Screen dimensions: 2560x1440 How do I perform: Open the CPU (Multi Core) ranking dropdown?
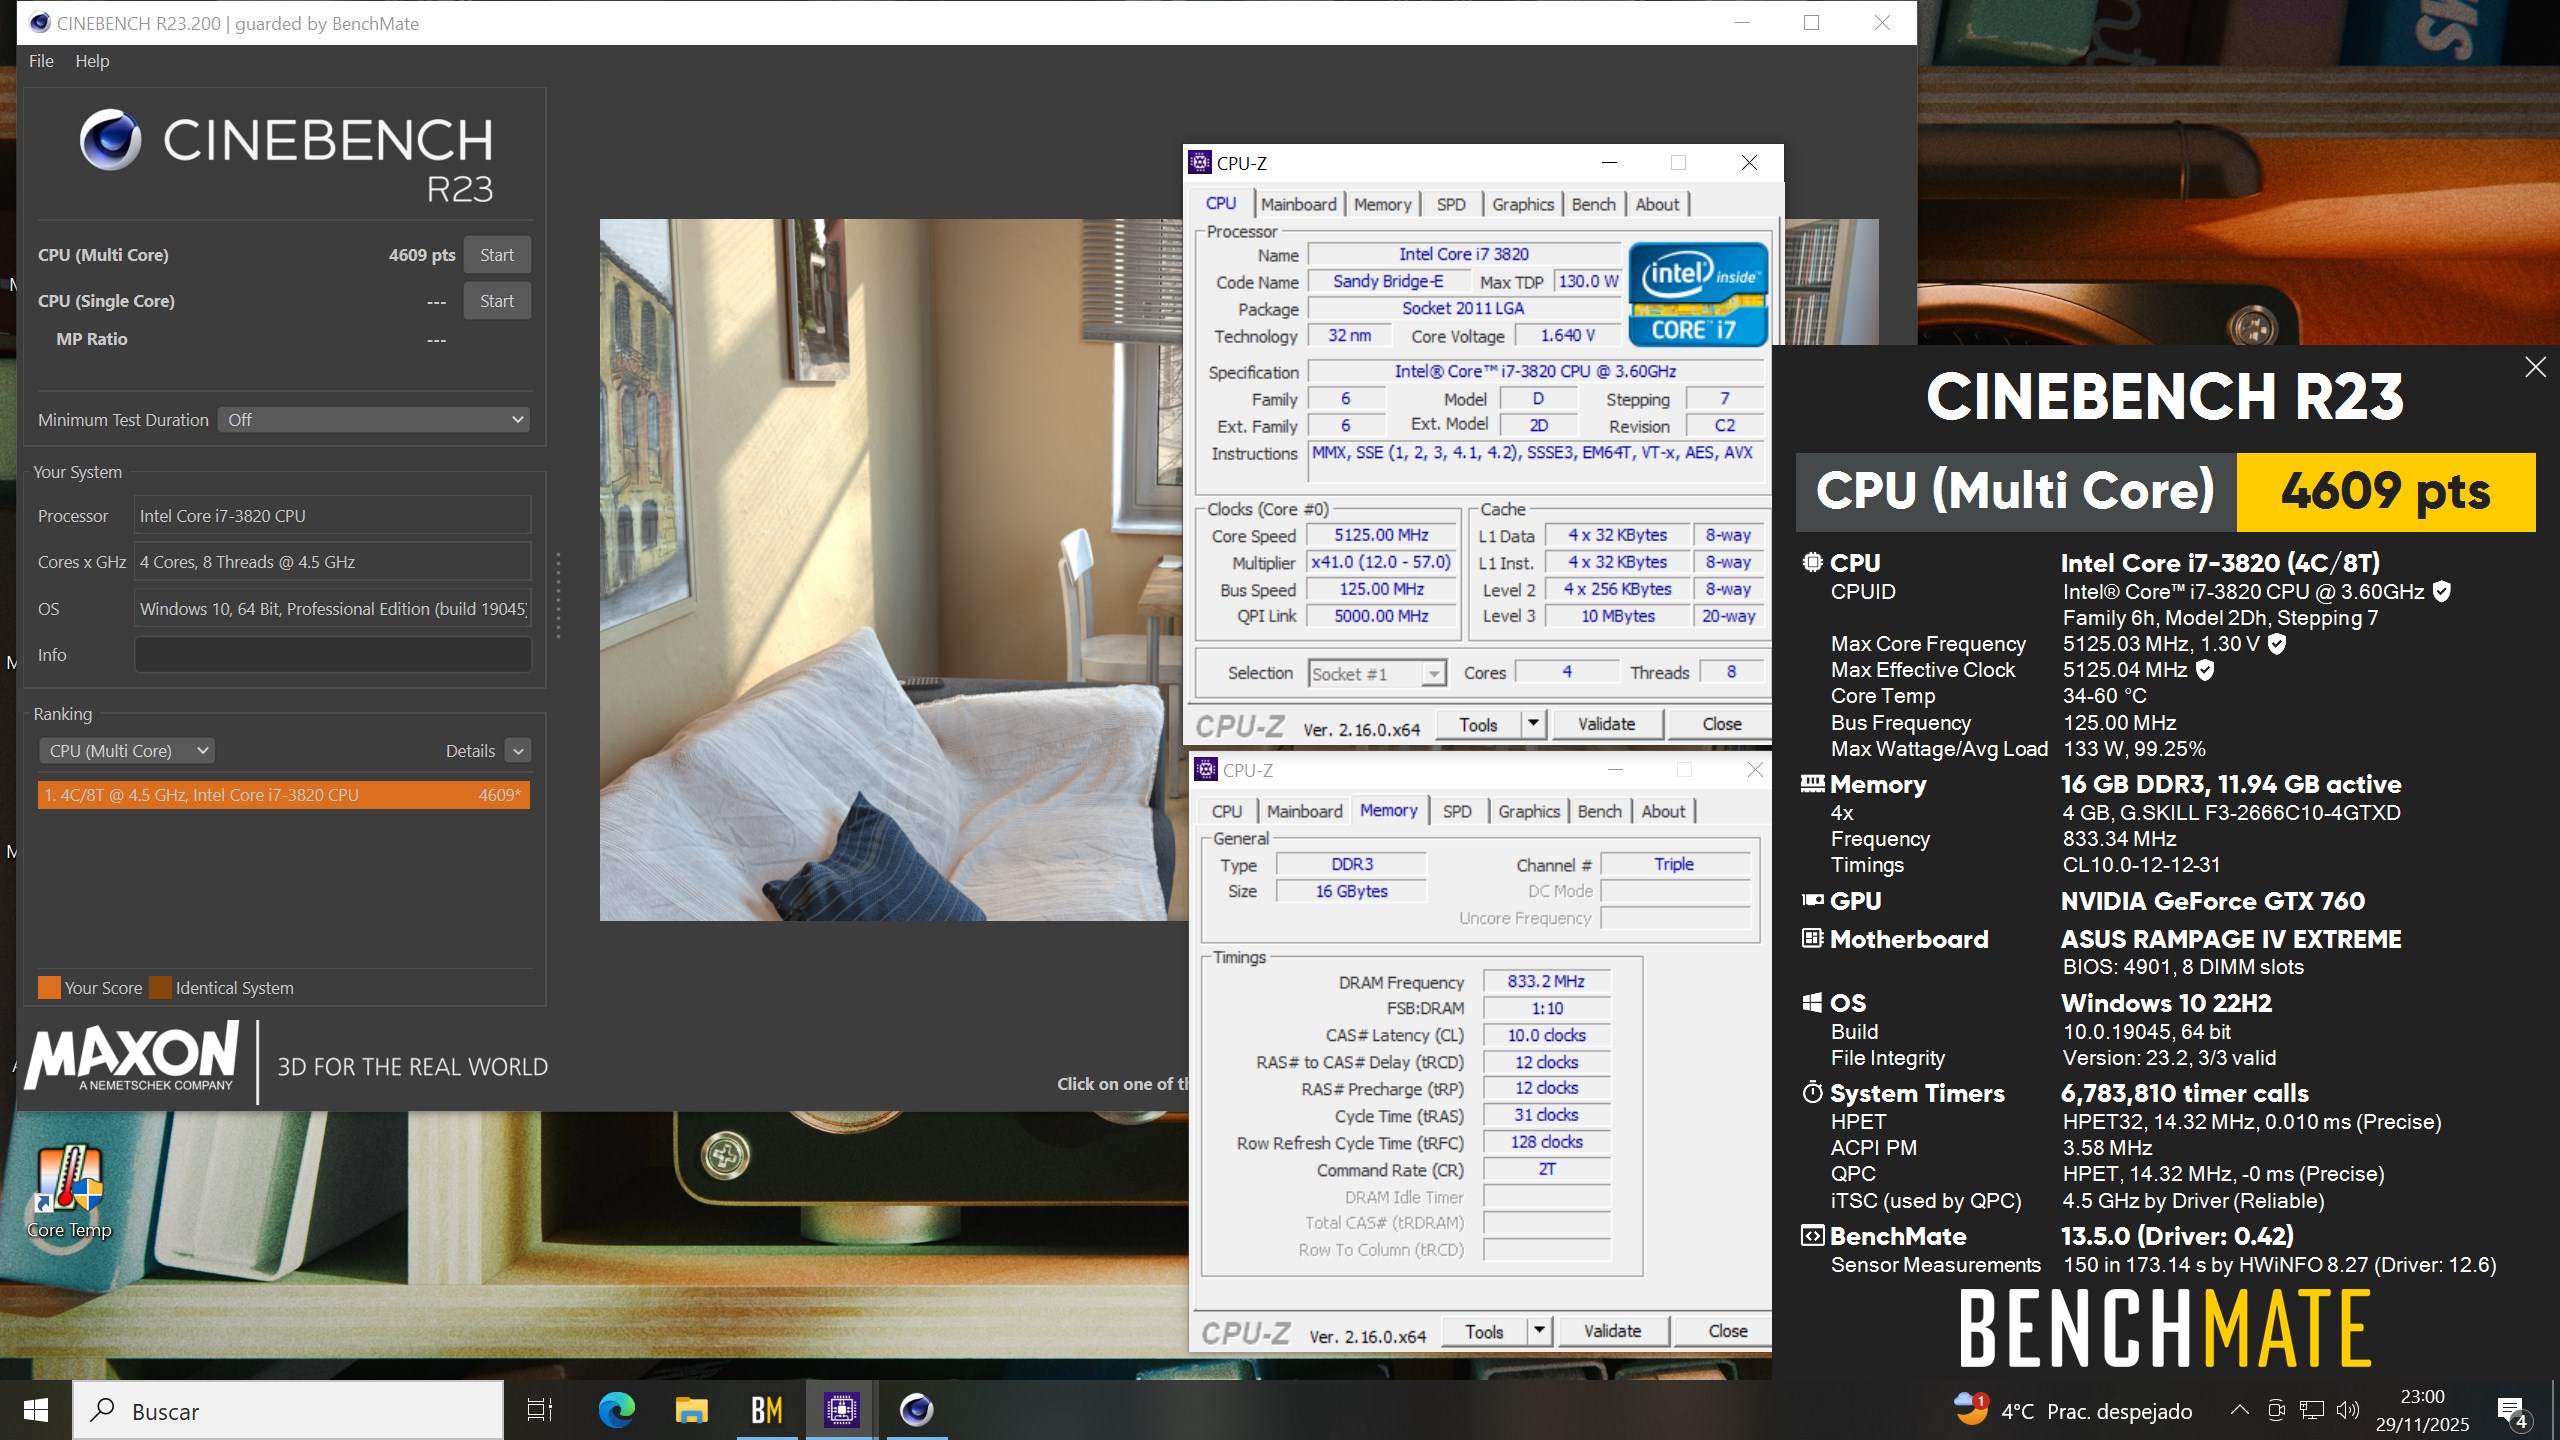pyautogui.click(x=127, y=751)
